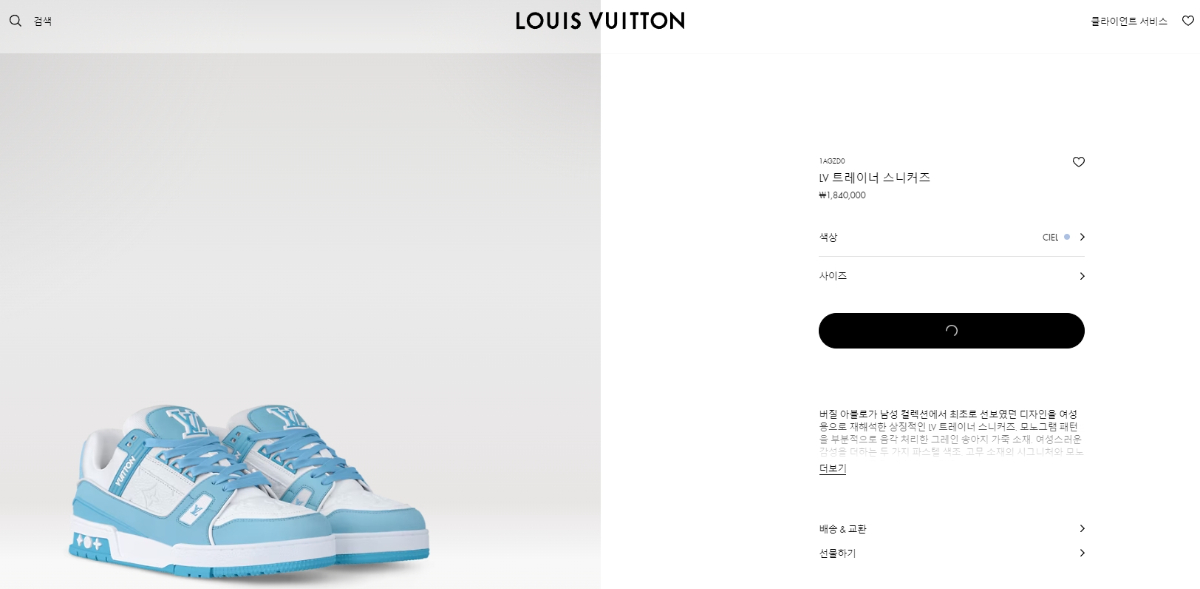This screenshot has height=589, width=1200.
Task: Expand the 색상 color chevron arrow
Action: point(1082,237)
